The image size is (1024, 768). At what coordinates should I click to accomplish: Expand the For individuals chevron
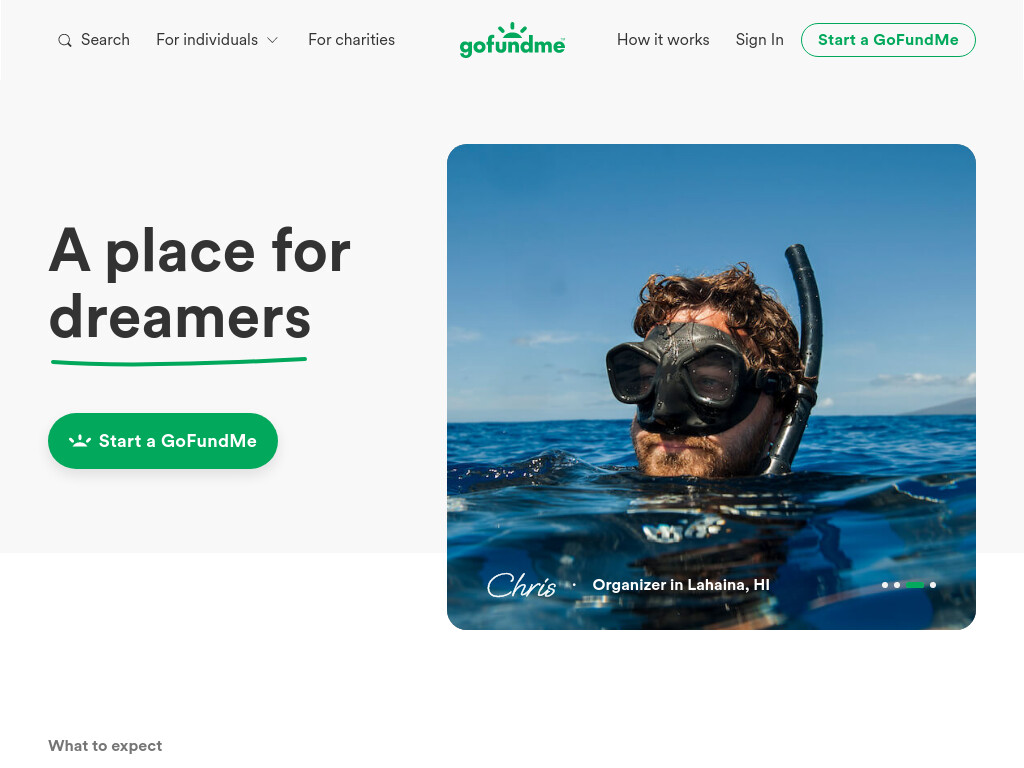pyautogui.click(x=273, y=40)
